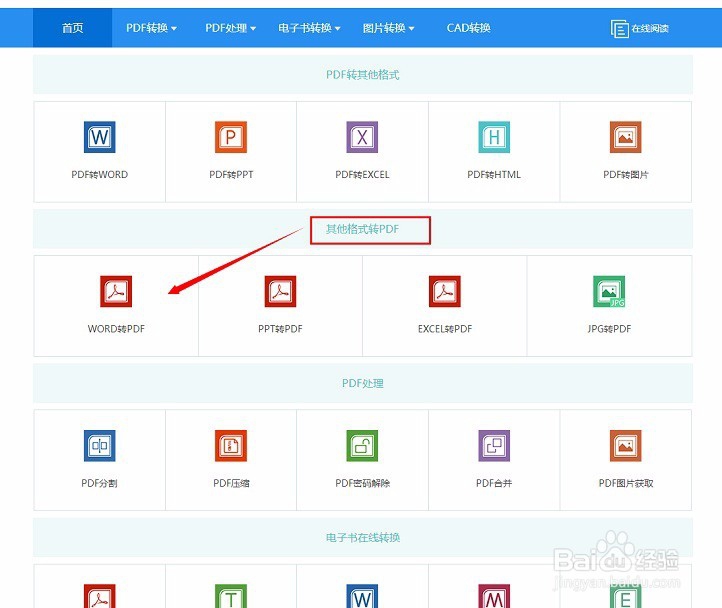Expand the PDF处理 dropdown menu

click(231, 28)
